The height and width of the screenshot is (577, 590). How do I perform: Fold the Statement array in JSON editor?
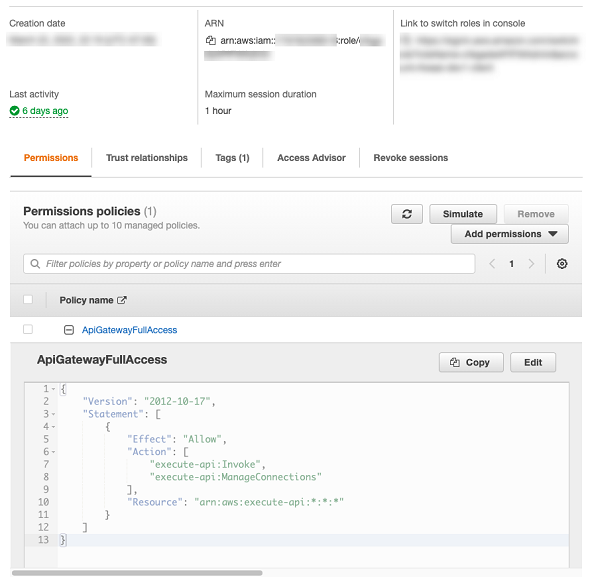pos(53,414)
